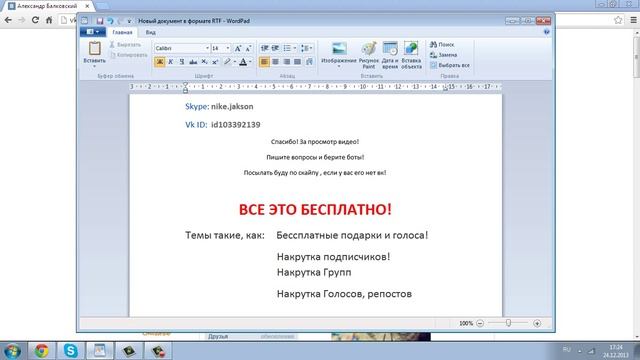Apply the text highlight color marker
The image size is (640, 360).
coord(227,62)
